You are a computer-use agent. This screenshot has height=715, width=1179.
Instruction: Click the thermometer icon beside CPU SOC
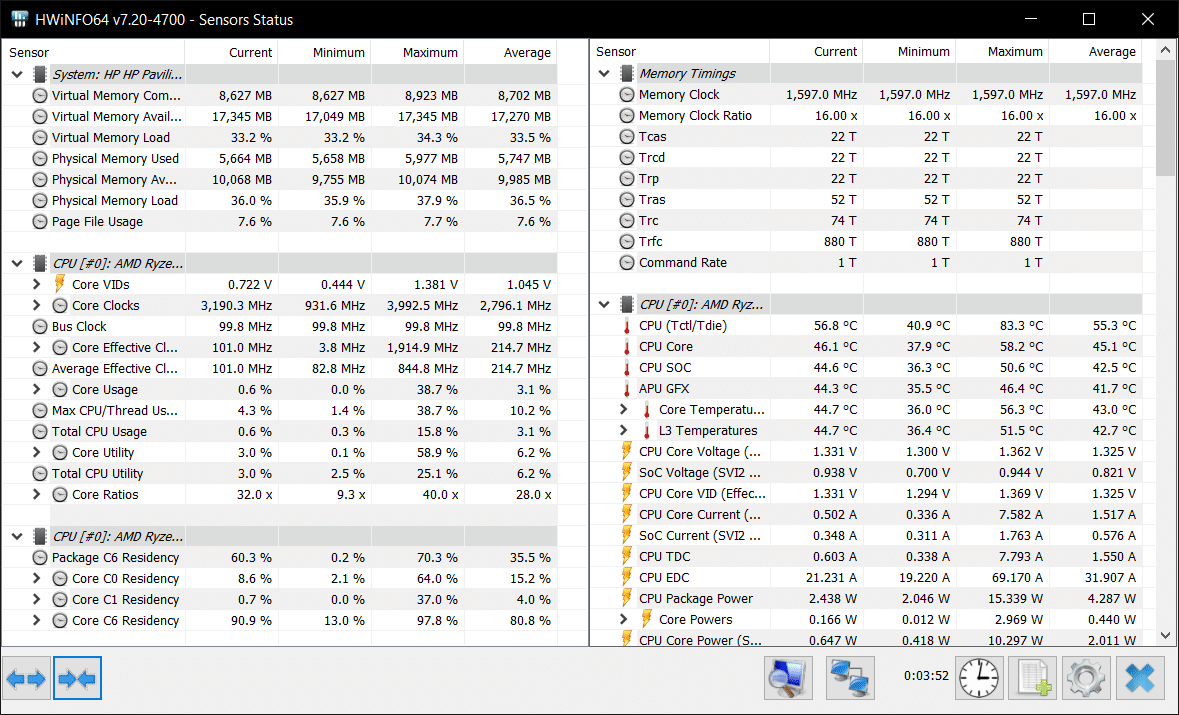click(626, 368)
